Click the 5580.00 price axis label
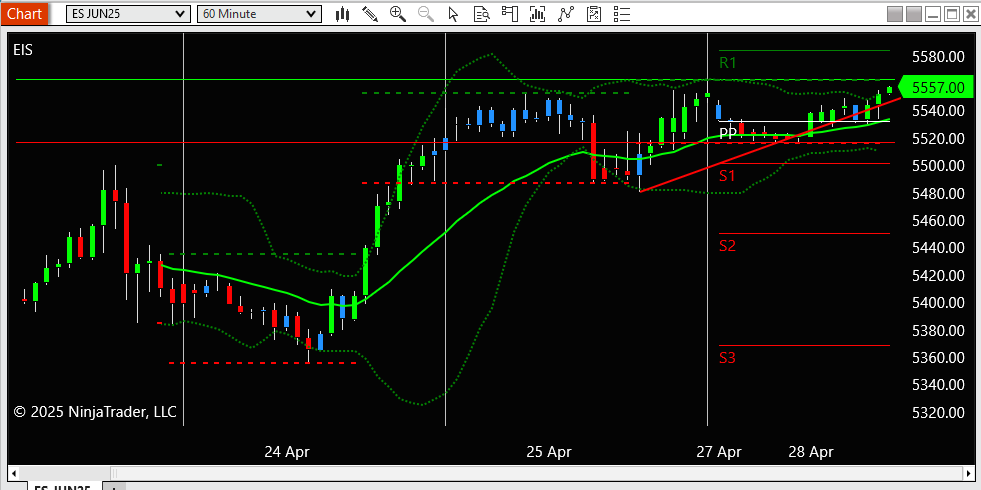This screenshot has height=490, width=981. (x=938, y=57)
